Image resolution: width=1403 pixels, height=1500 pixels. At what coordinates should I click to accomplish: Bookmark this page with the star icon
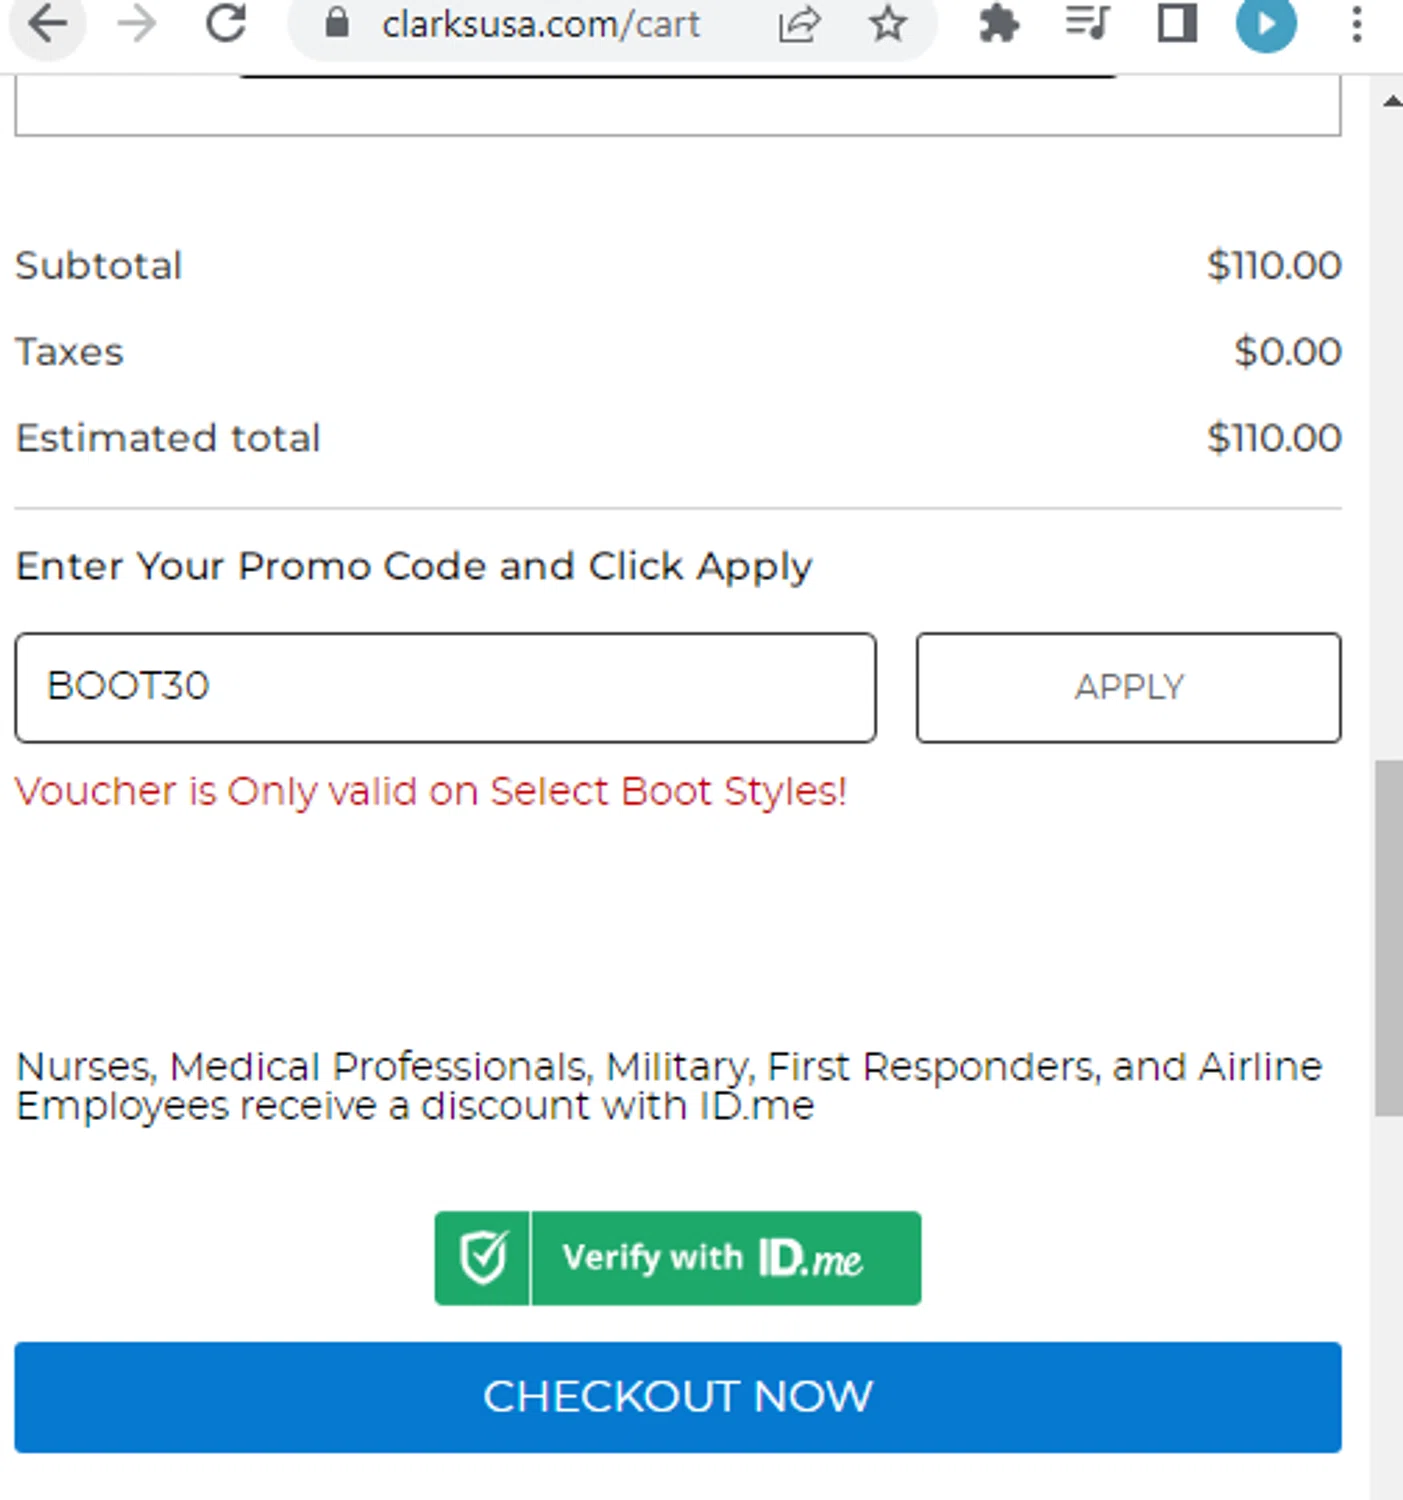(x=887, y=23)
